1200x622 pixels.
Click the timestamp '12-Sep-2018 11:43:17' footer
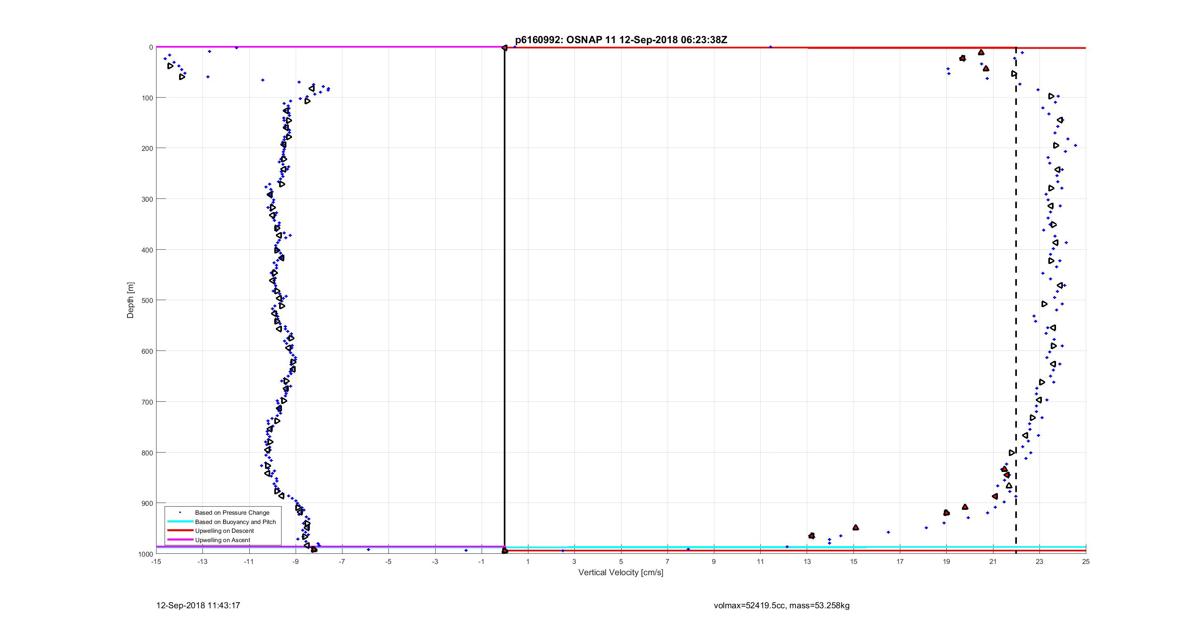click(x=197, y=605)
